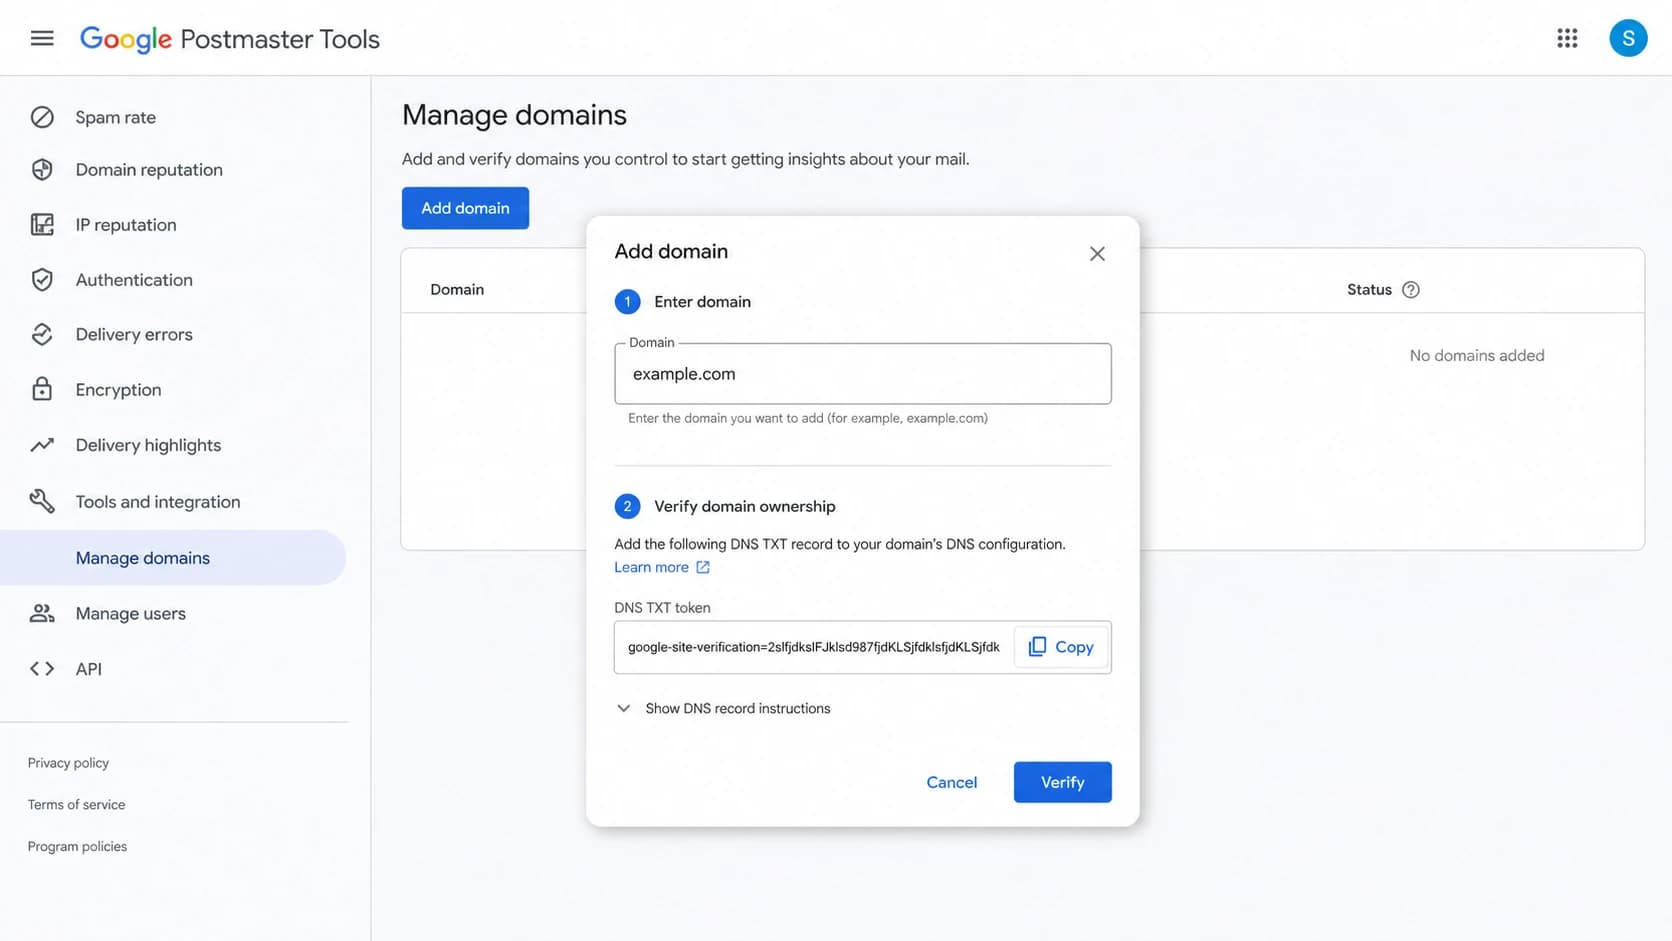1672x941 pixels.
Task: Click the Verify domain ownership heading
Action: [744, 506]
